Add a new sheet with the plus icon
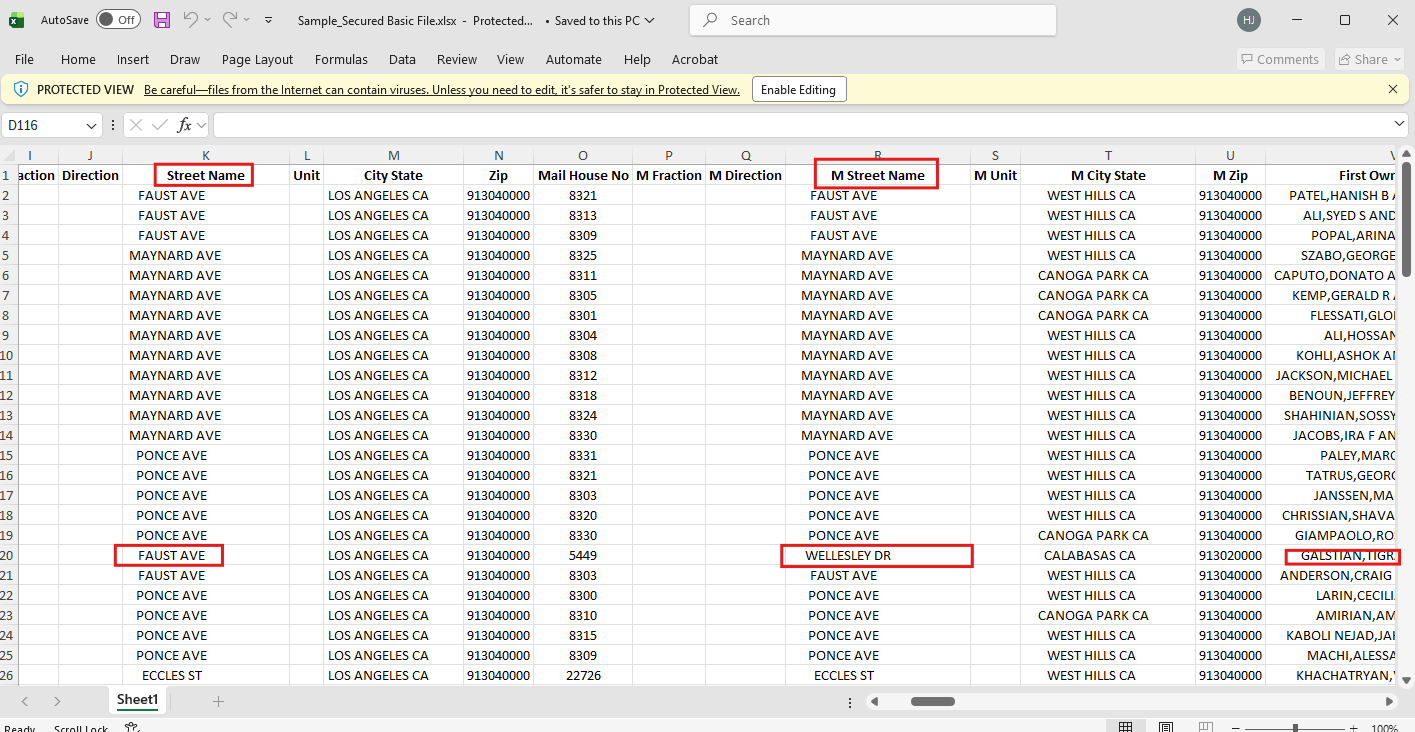 pos(218,701)
